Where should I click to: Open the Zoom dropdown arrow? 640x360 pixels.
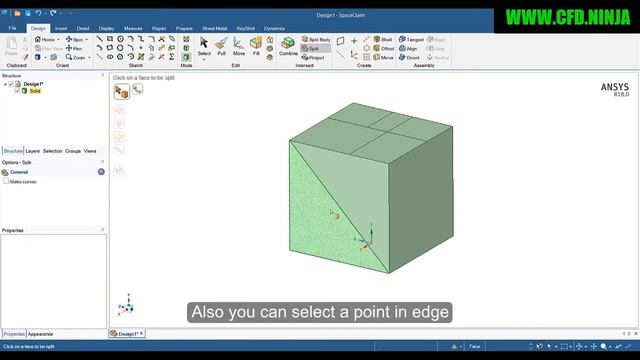coord(89,58)
